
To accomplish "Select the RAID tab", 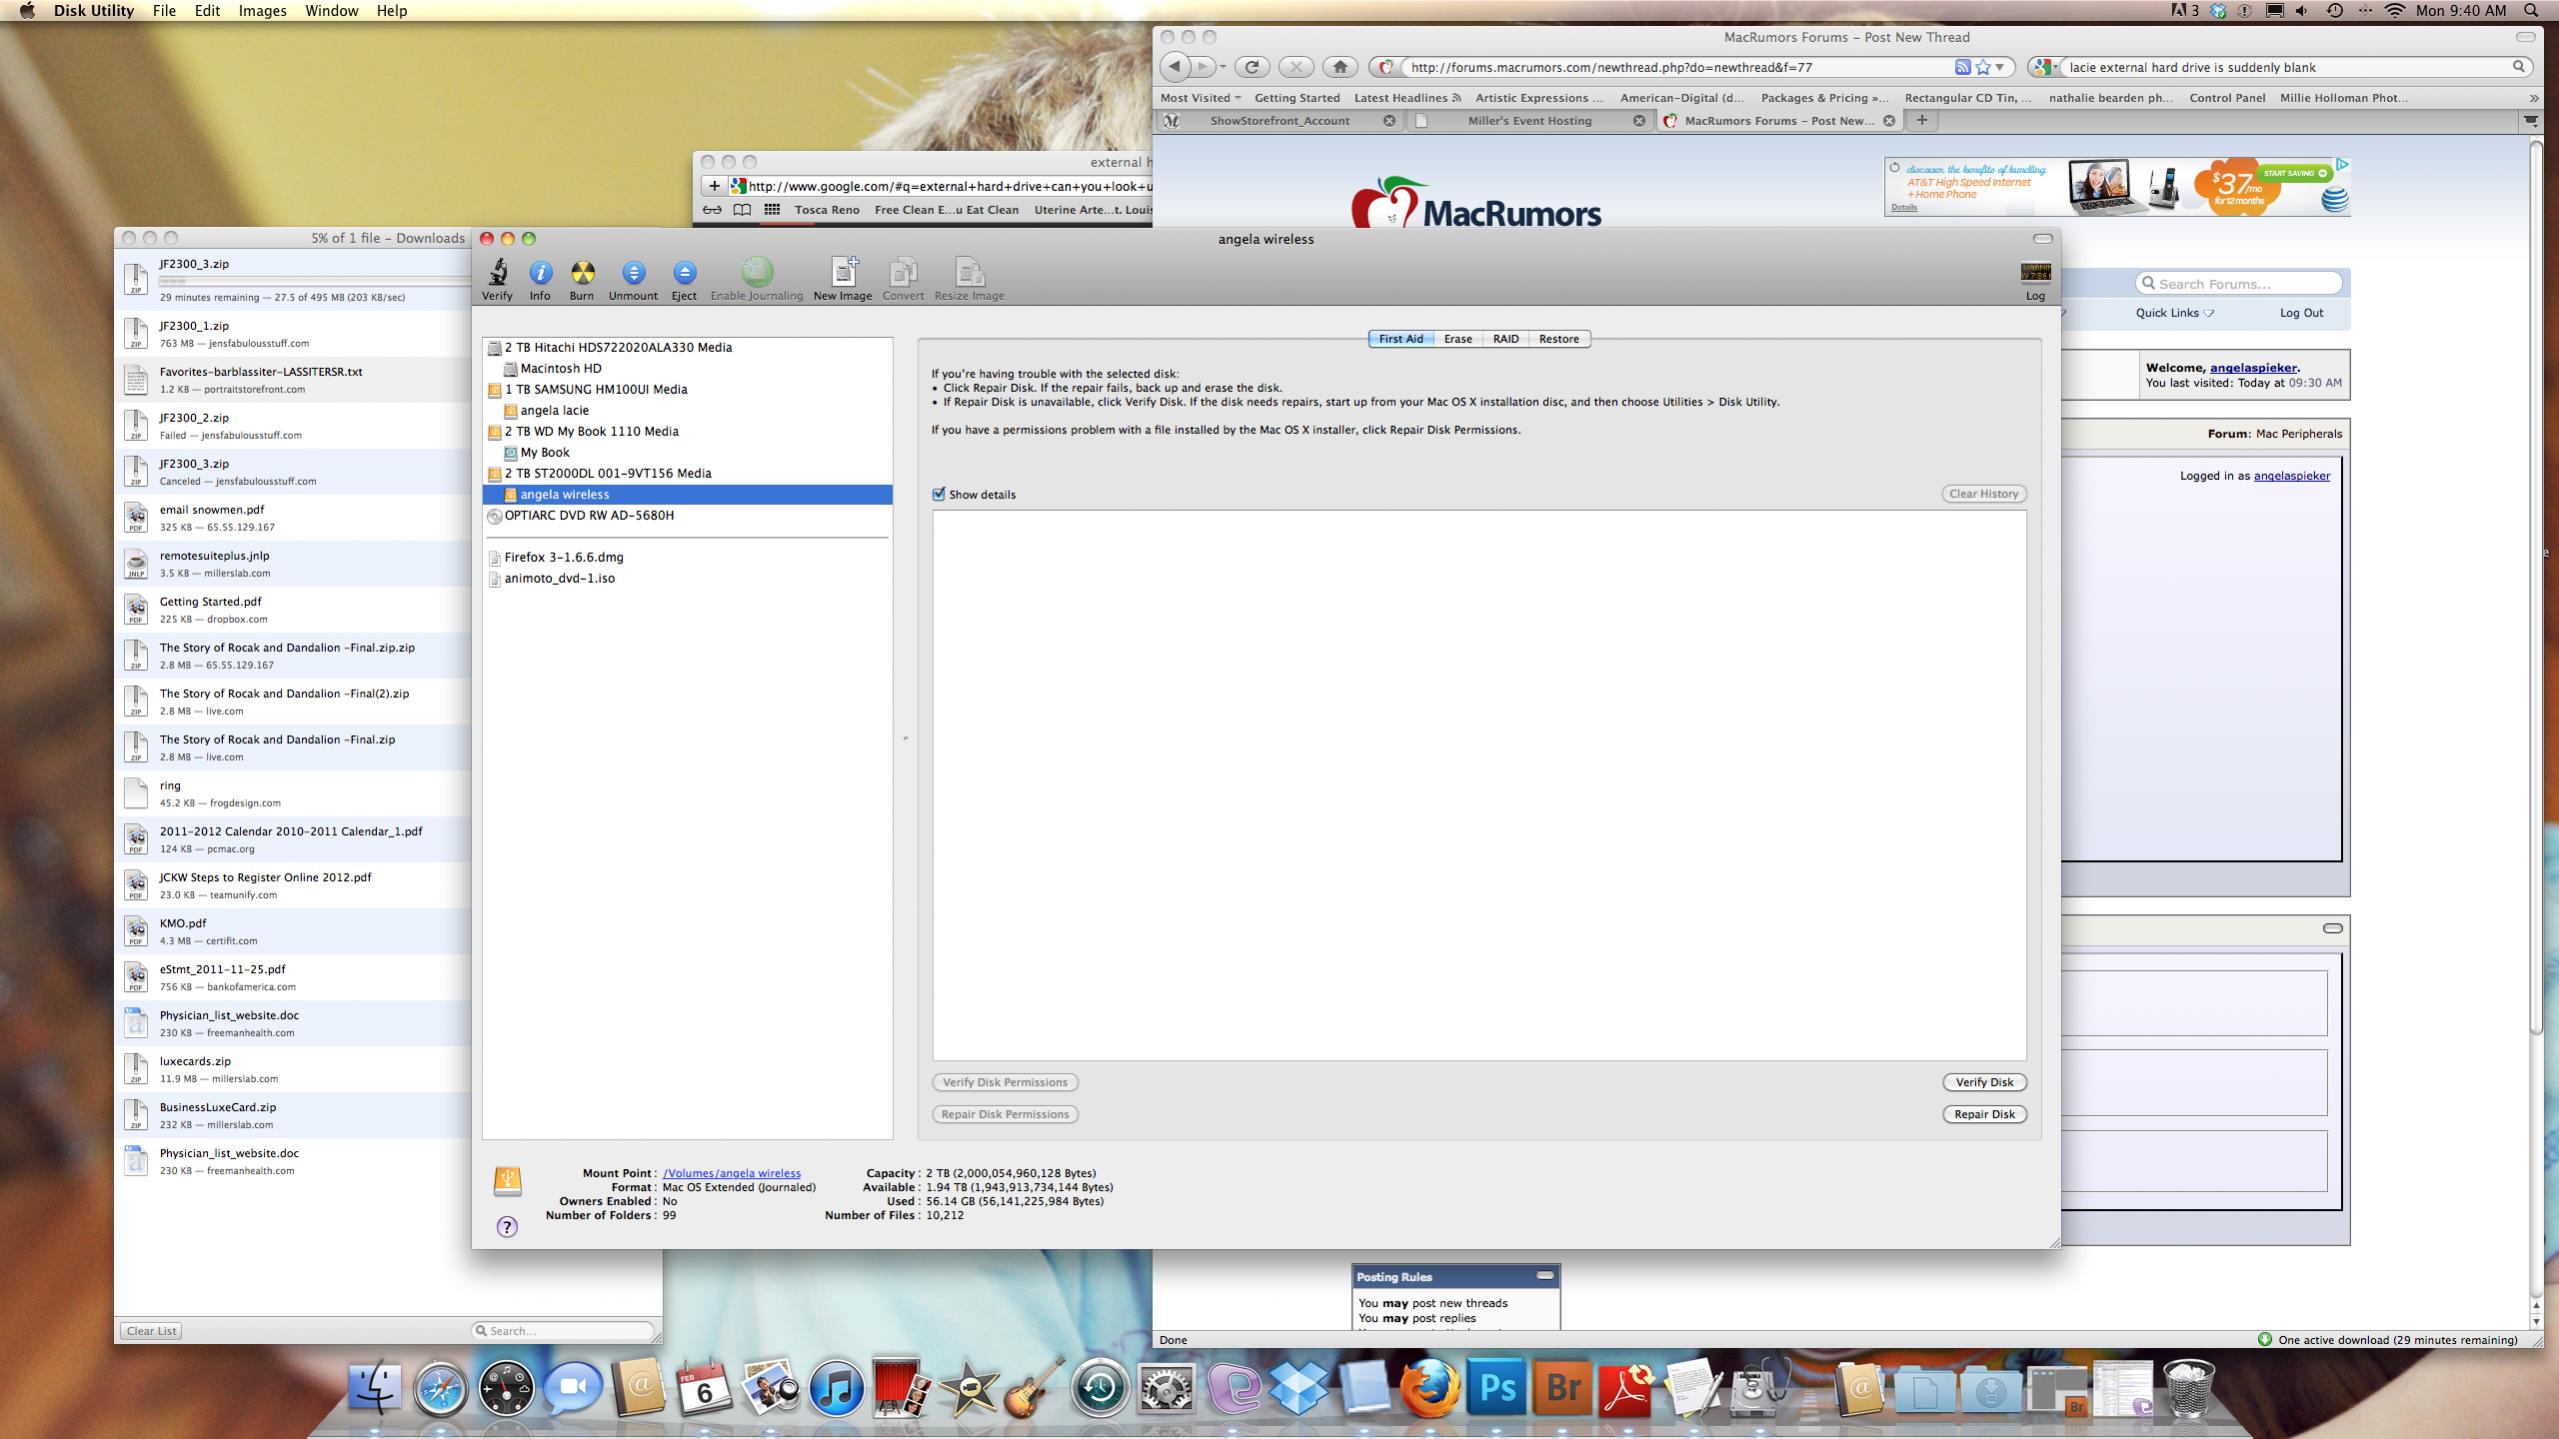I will [x=1505, y=339].
